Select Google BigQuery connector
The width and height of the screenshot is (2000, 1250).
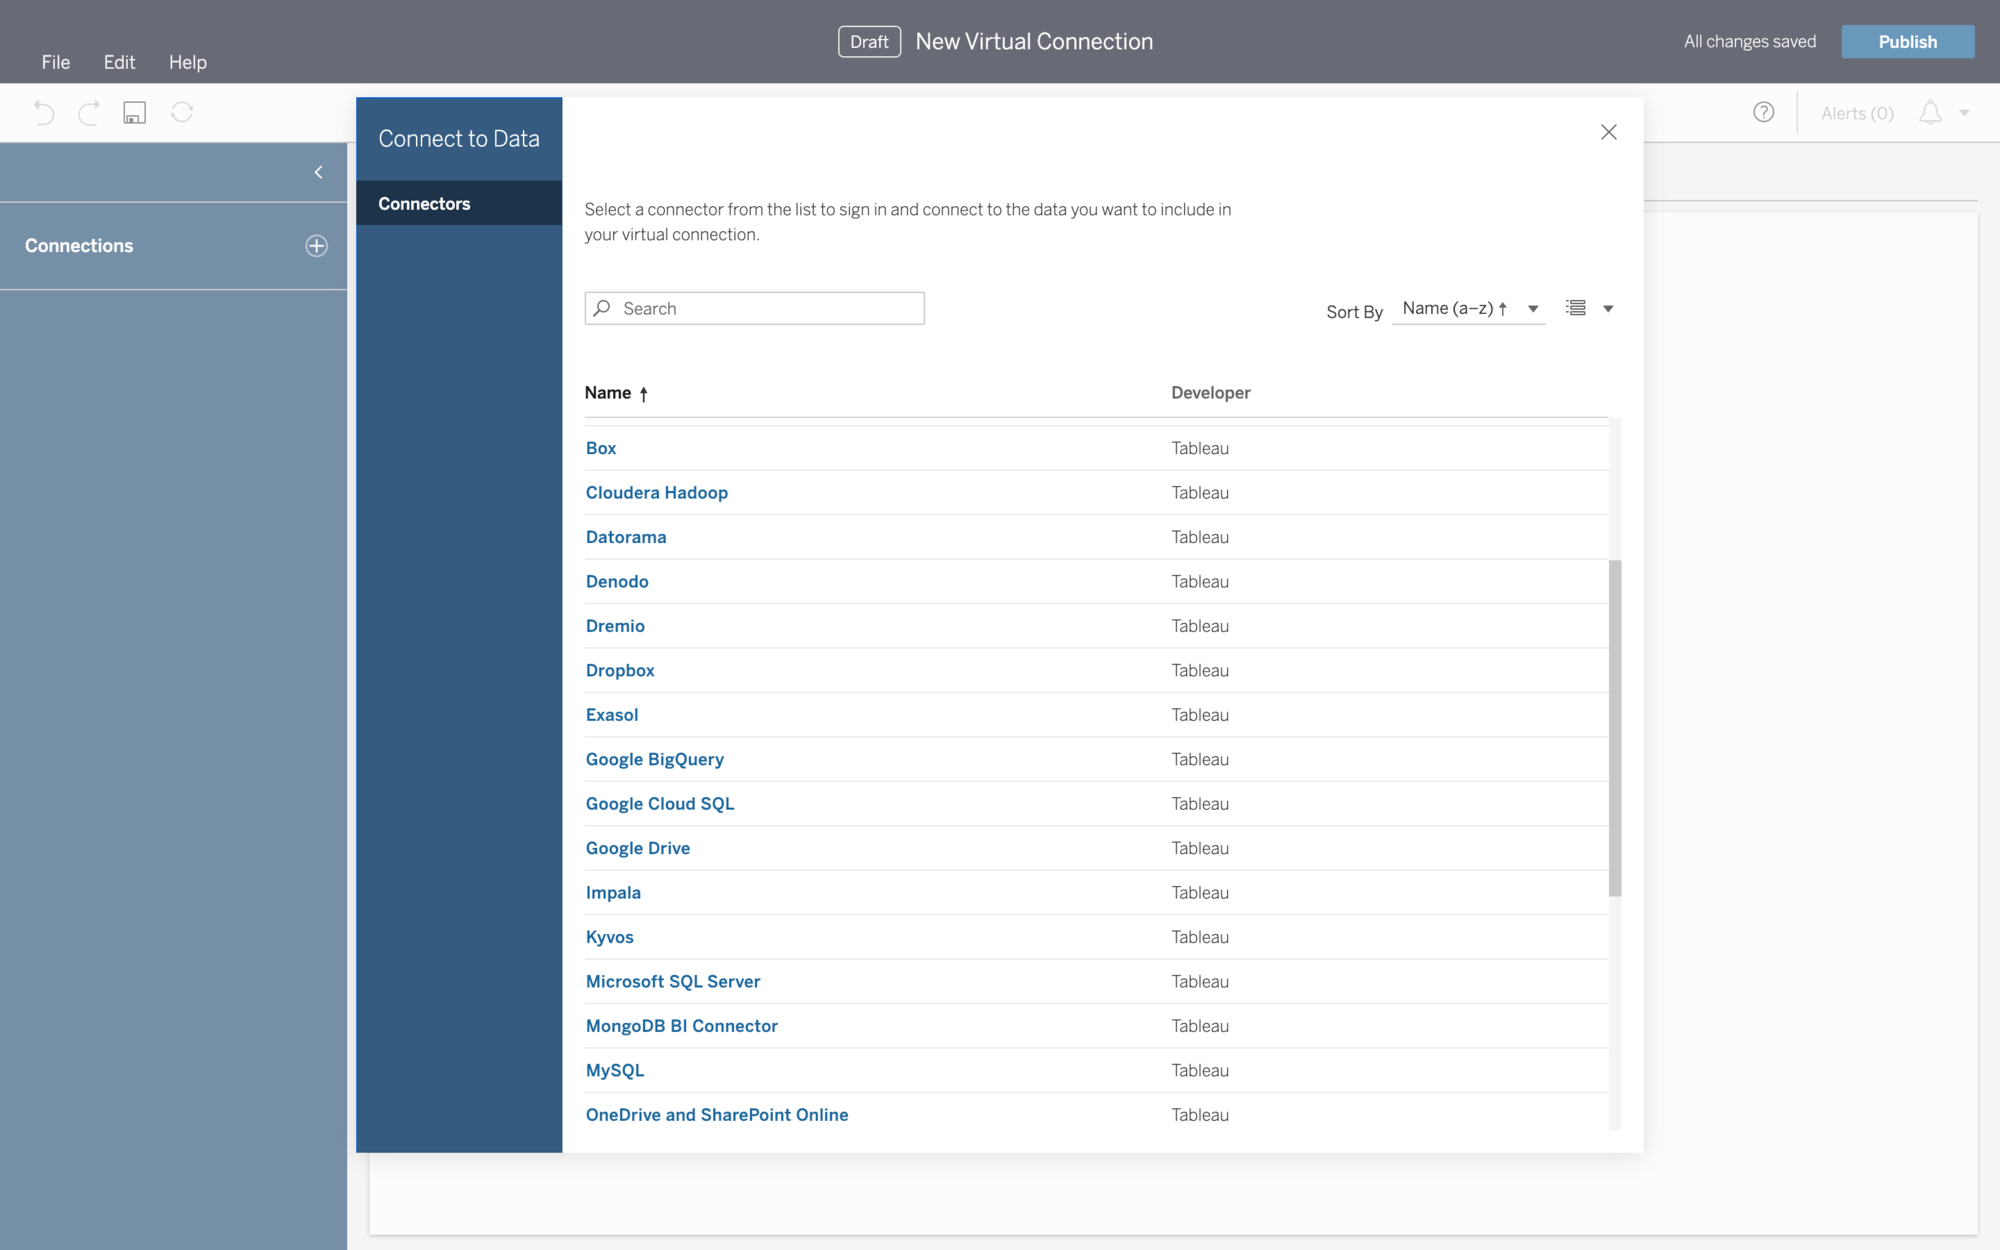coord(654,759)
